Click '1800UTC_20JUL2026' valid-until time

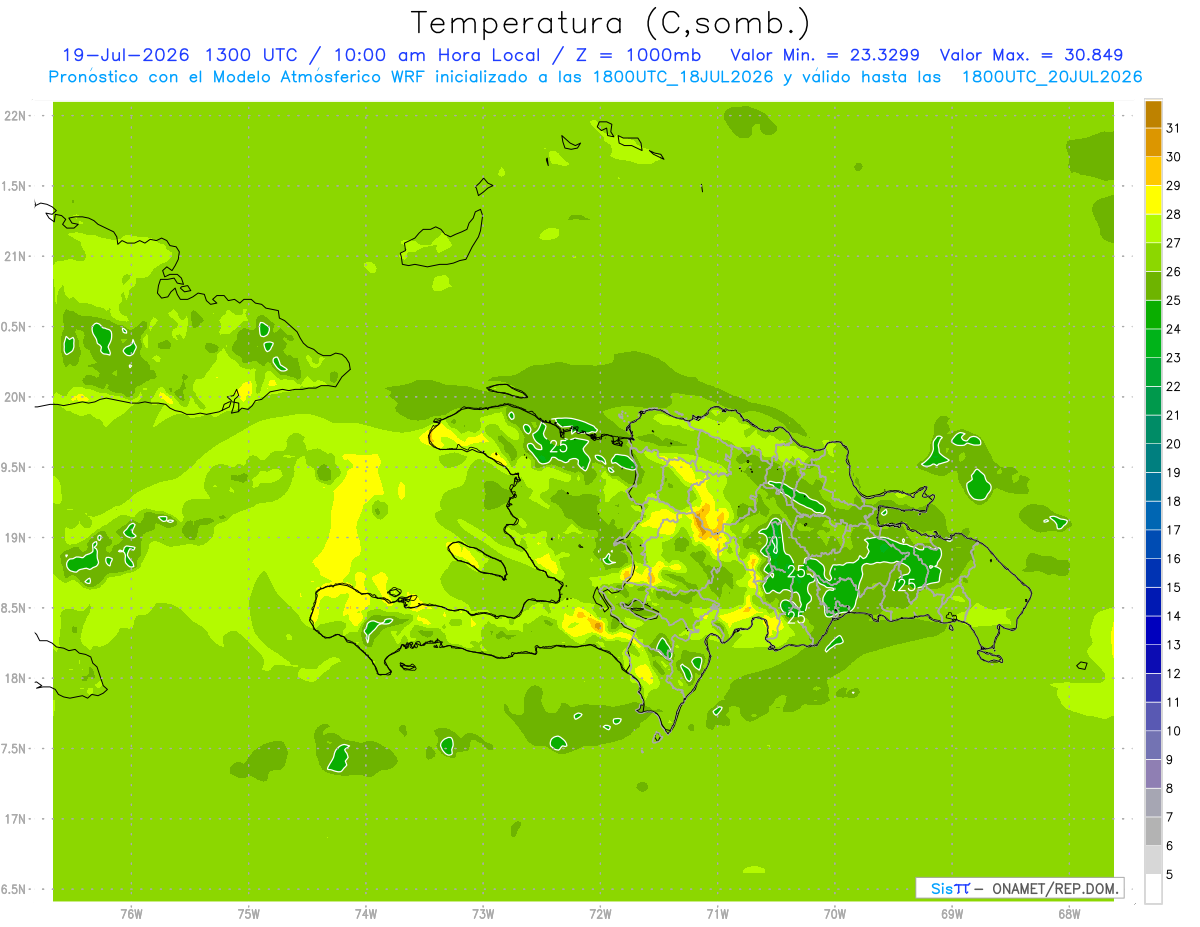[1052, 77]
